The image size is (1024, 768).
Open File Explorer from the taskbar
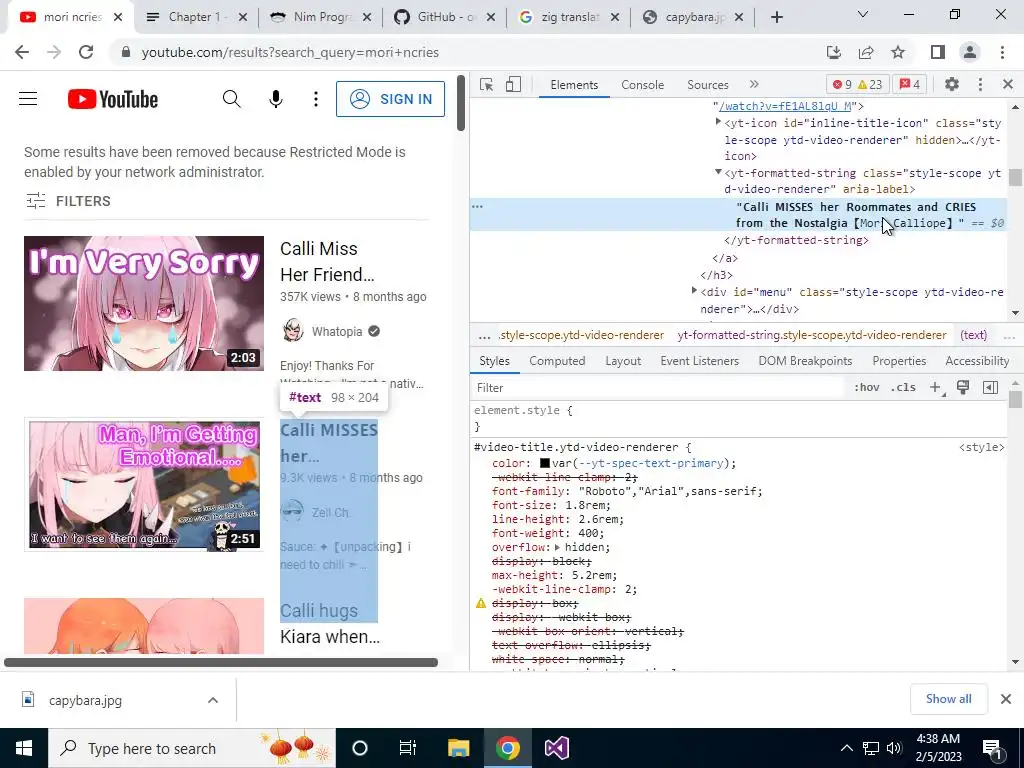pyautogui.click(x=458, y=748)
